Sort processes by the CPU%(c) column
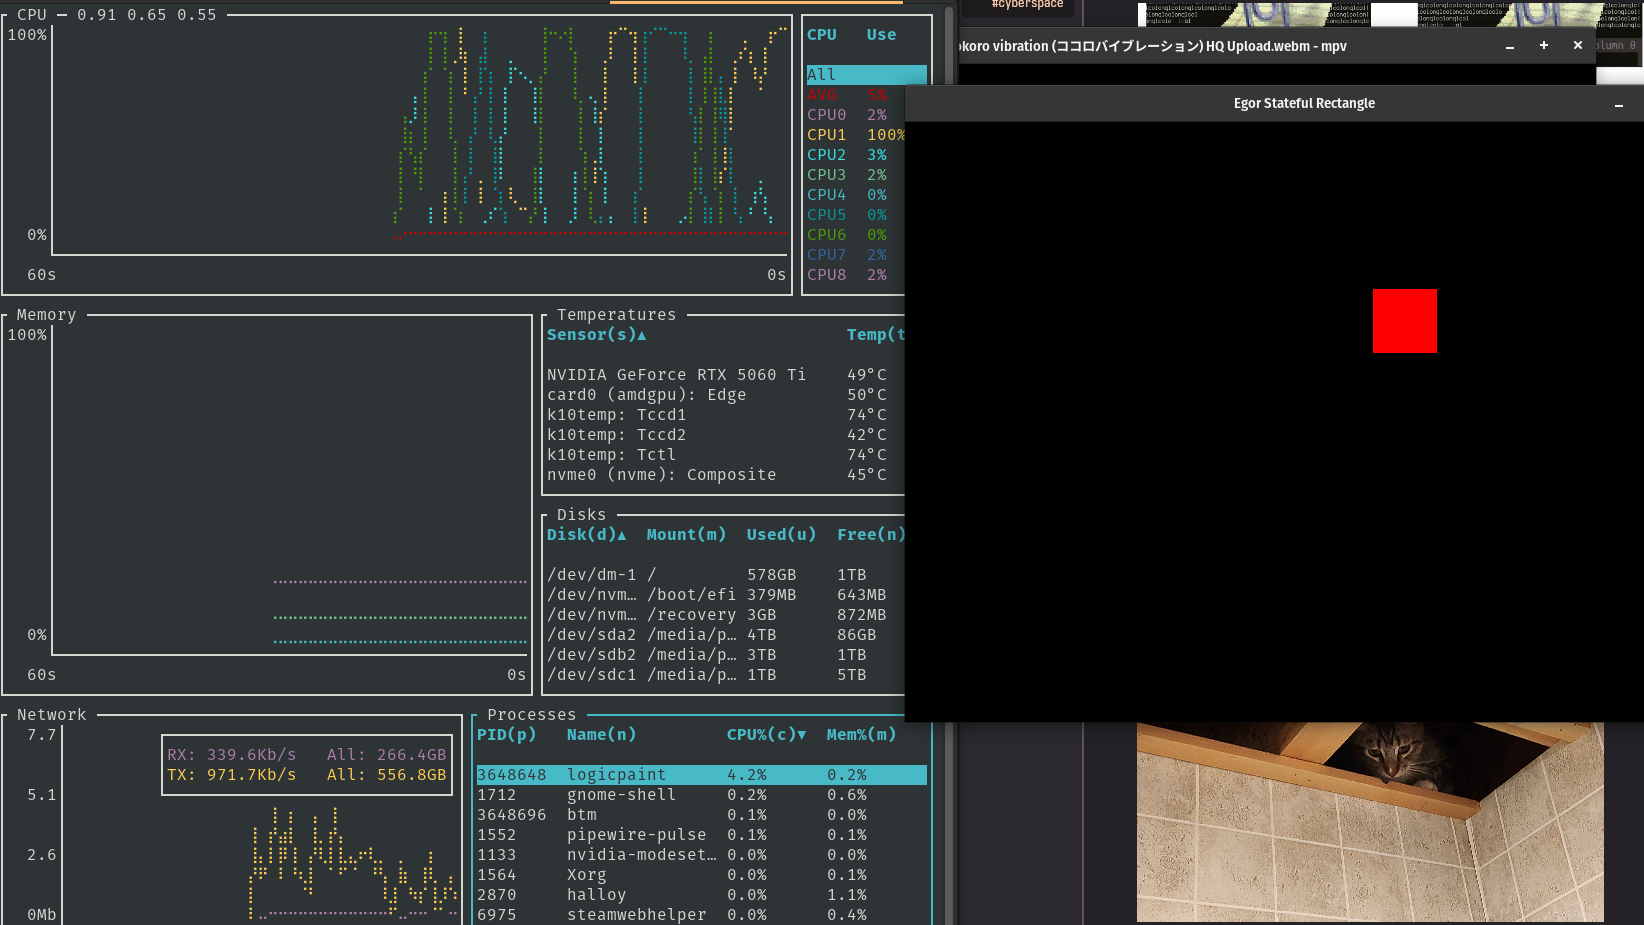 click(765, 735)
